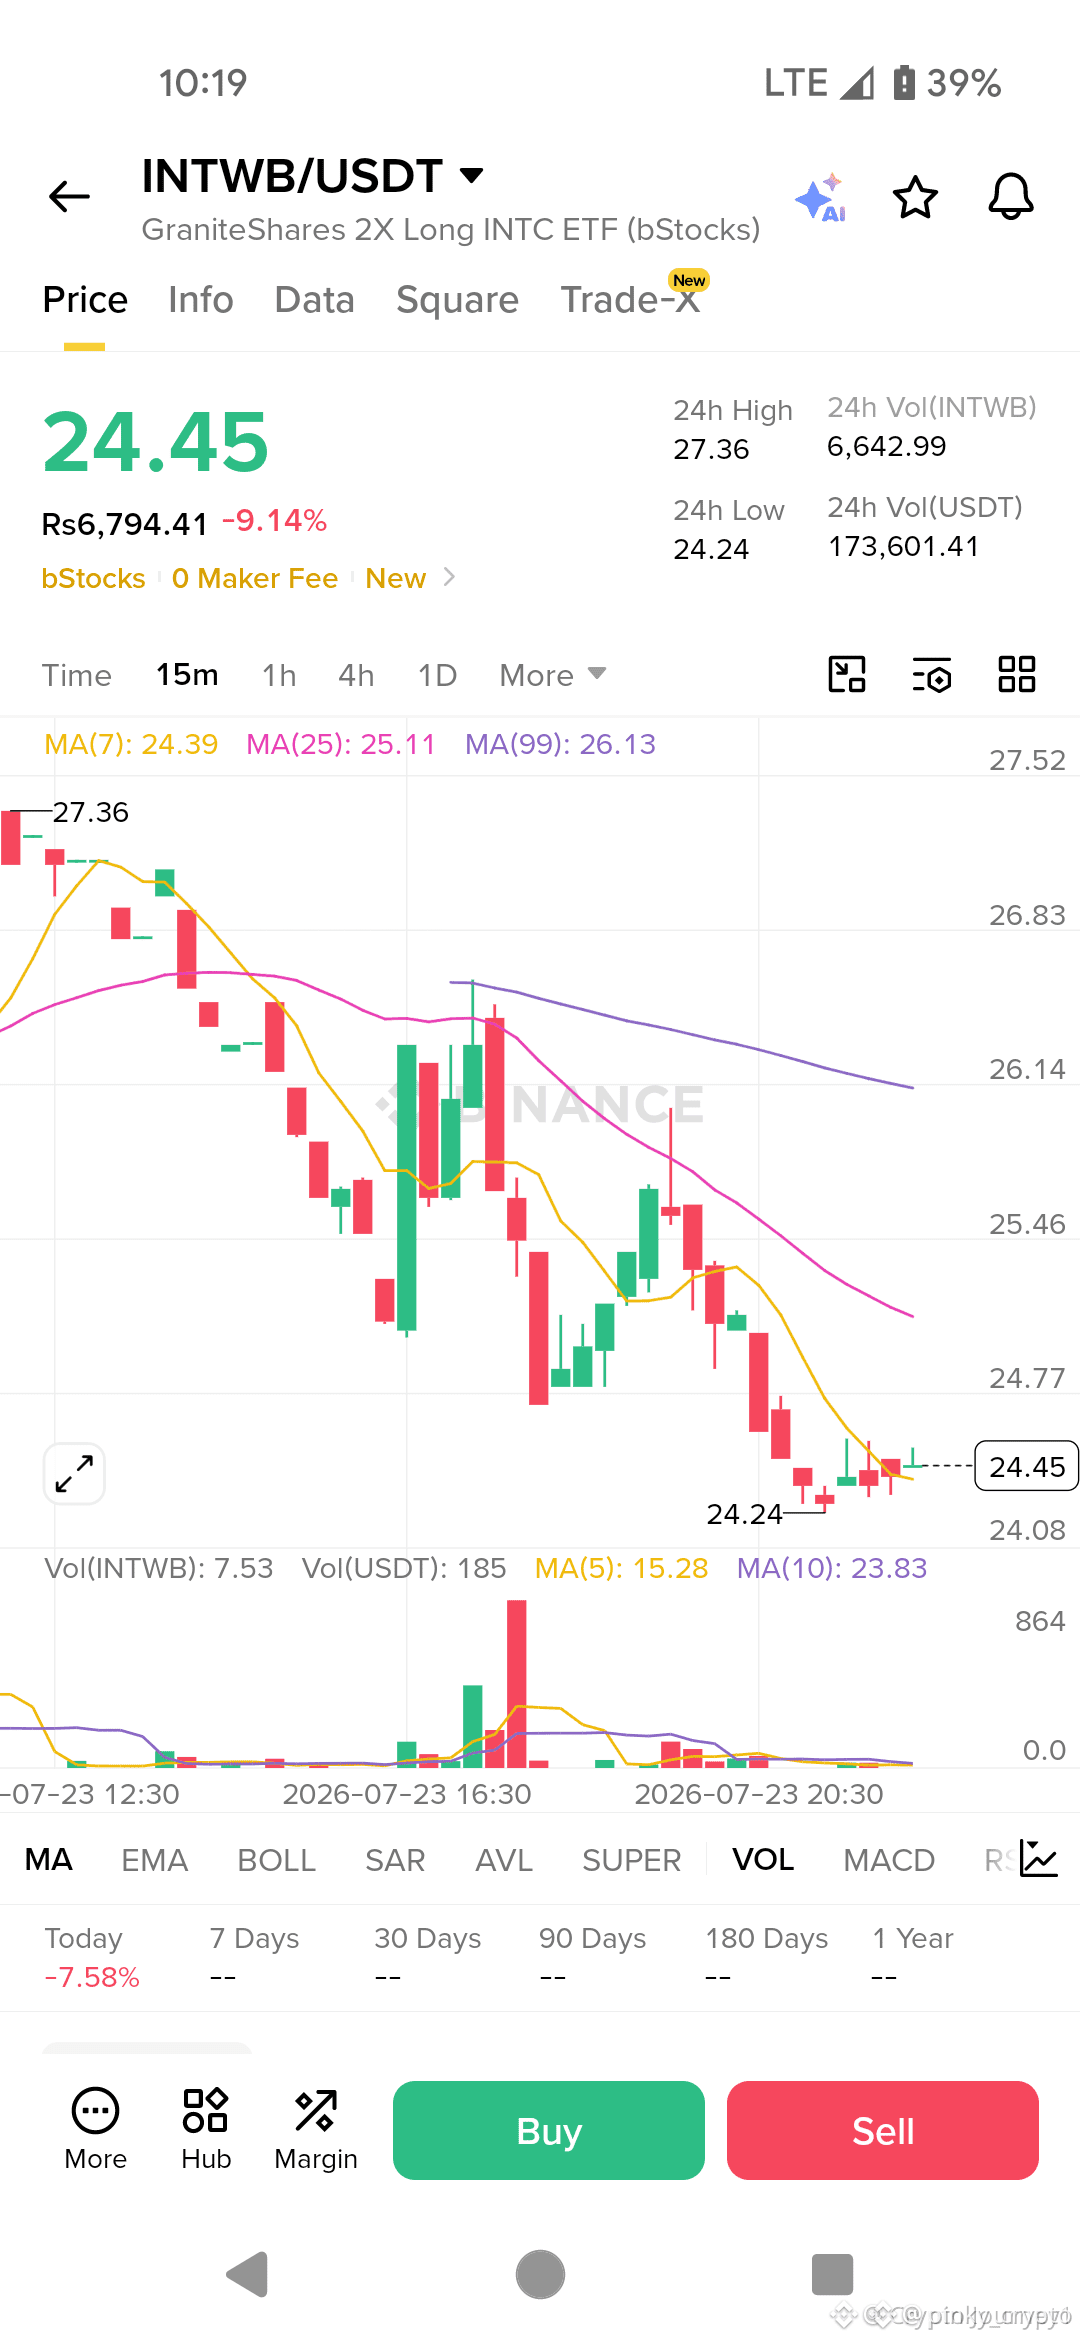The width and height of the screenshot is (1080, 2340).
Task: Select the Time chart interval
Action: (77, 675)
